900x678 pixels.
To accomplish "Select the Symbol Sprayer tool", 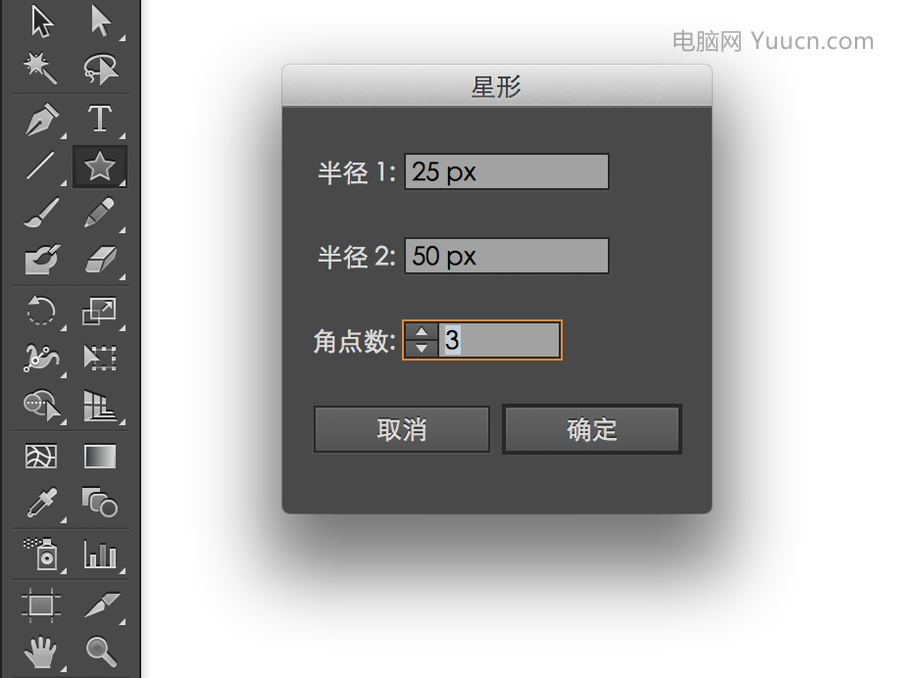I will (x=41, y=553).
